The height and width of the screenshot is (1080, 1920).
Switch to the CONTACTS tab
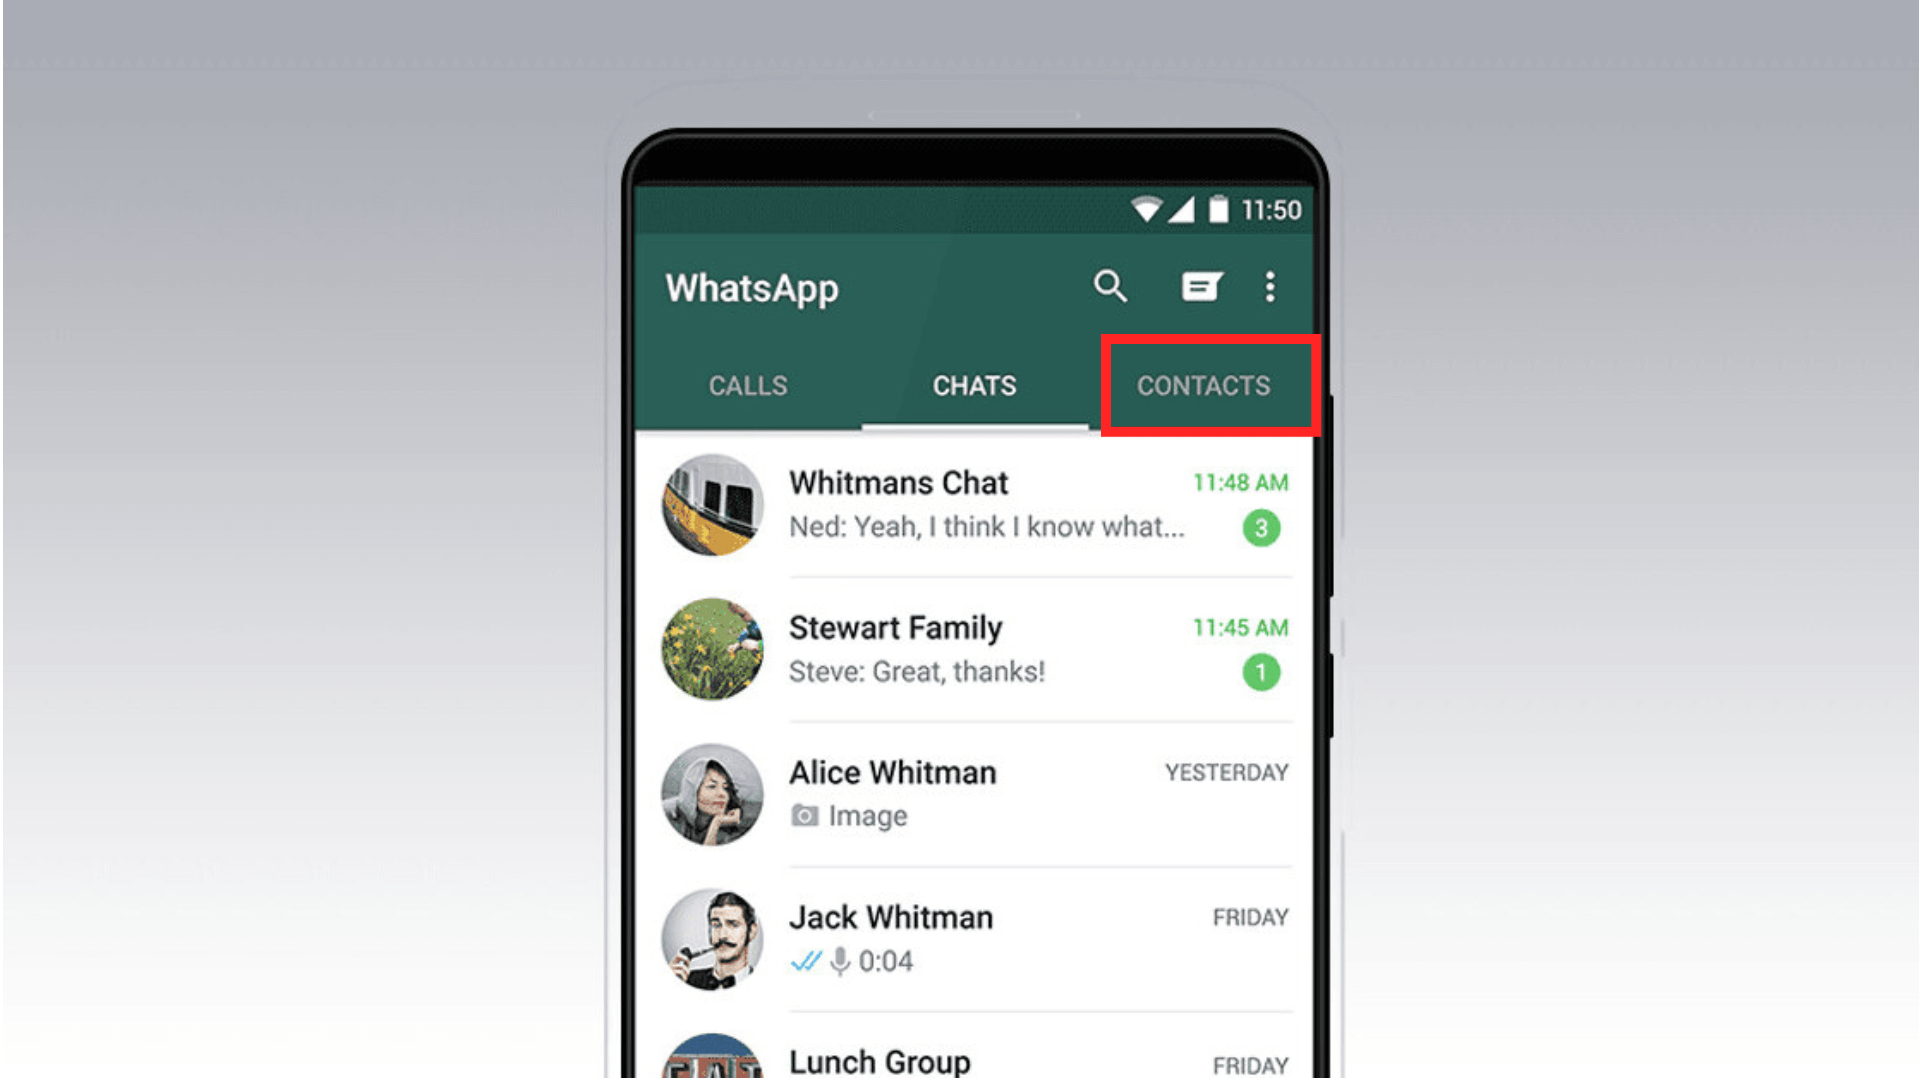pos(1203,384)
